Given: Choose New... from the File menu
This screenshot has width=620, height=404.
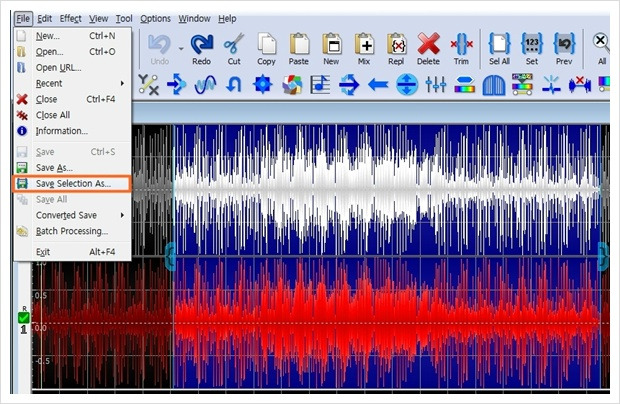Looking at the screenshot, I should 72,36.
